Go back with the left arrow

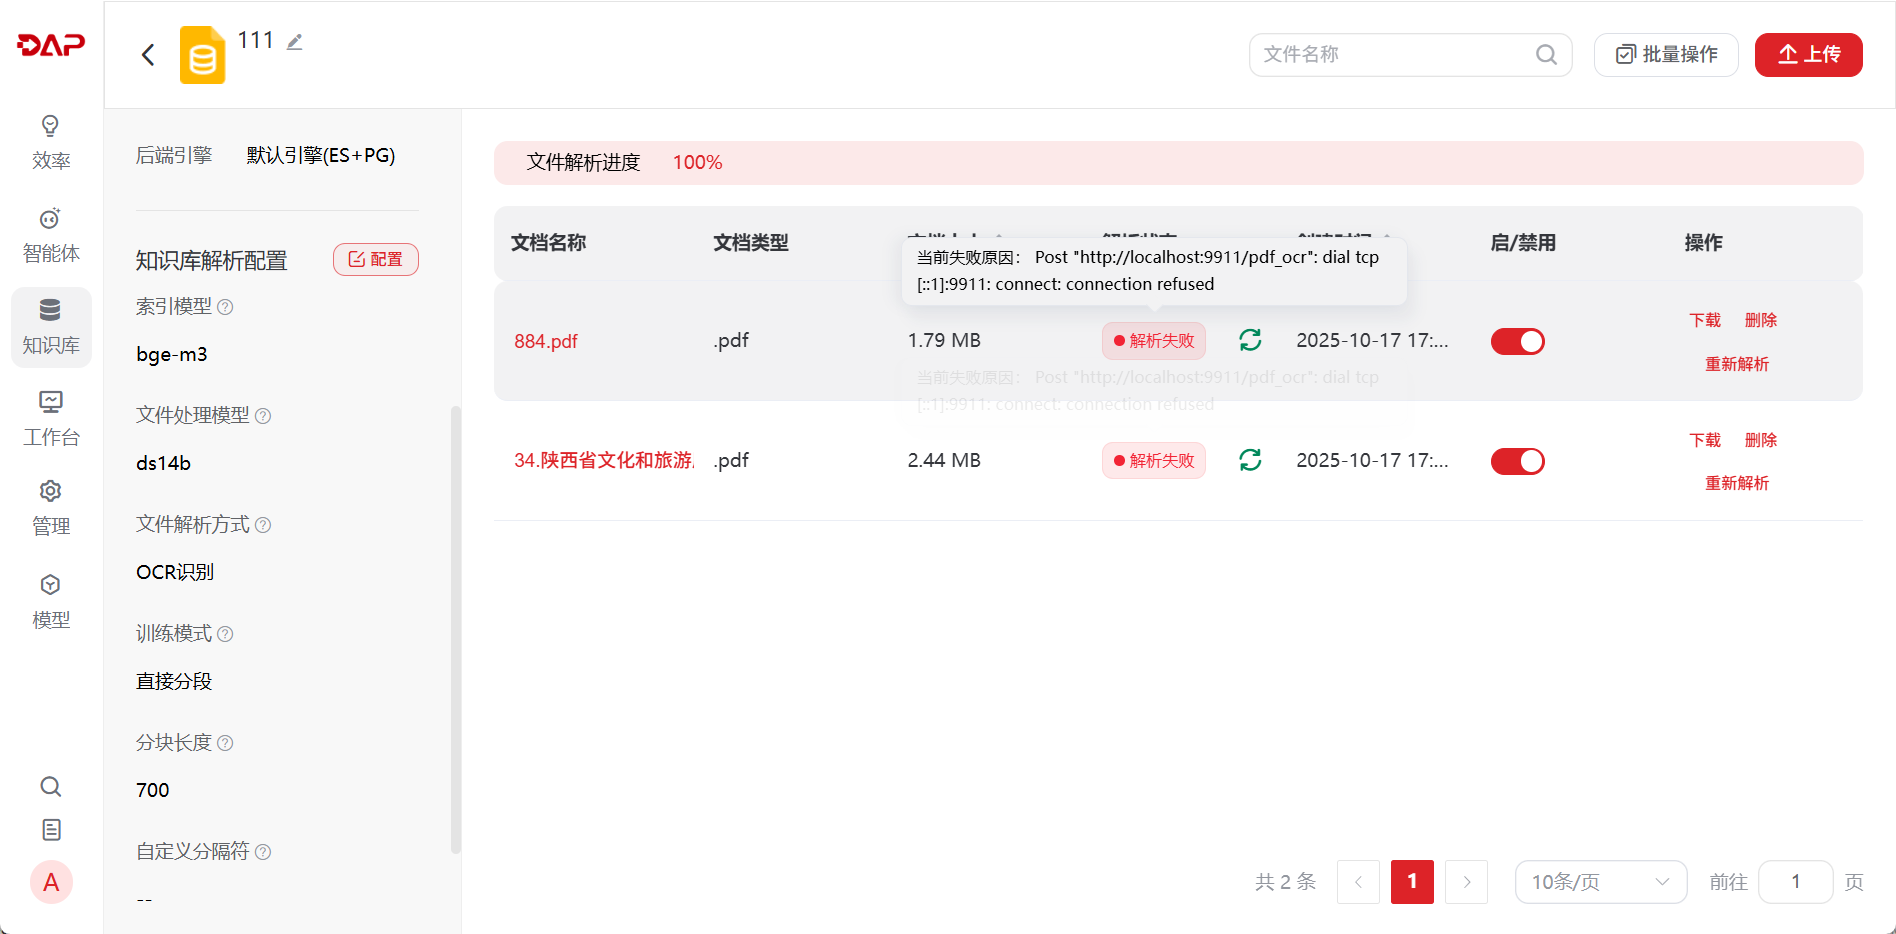[x=148, y=55]
